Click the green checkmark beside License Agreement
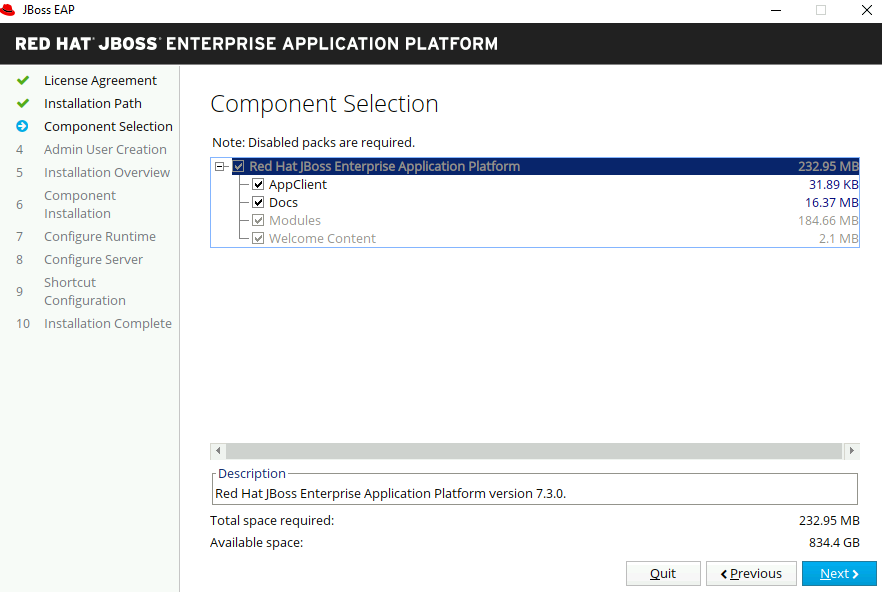Image resolution: width=882 pixels, height=592 pixels. (x=23, y=80)
